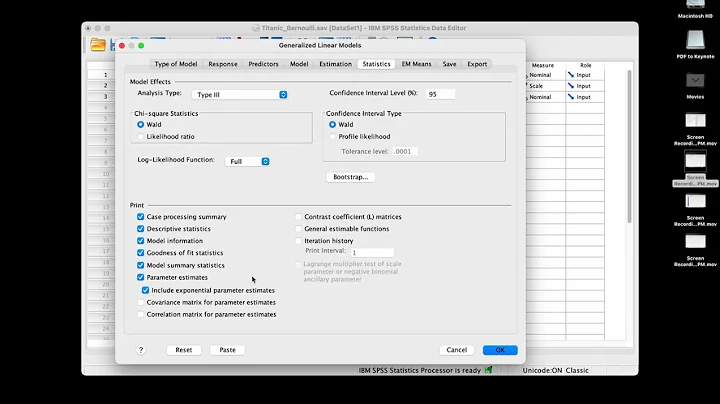
Task: Uncheck Parameter estimates
Action: click(x=141, y=277)
